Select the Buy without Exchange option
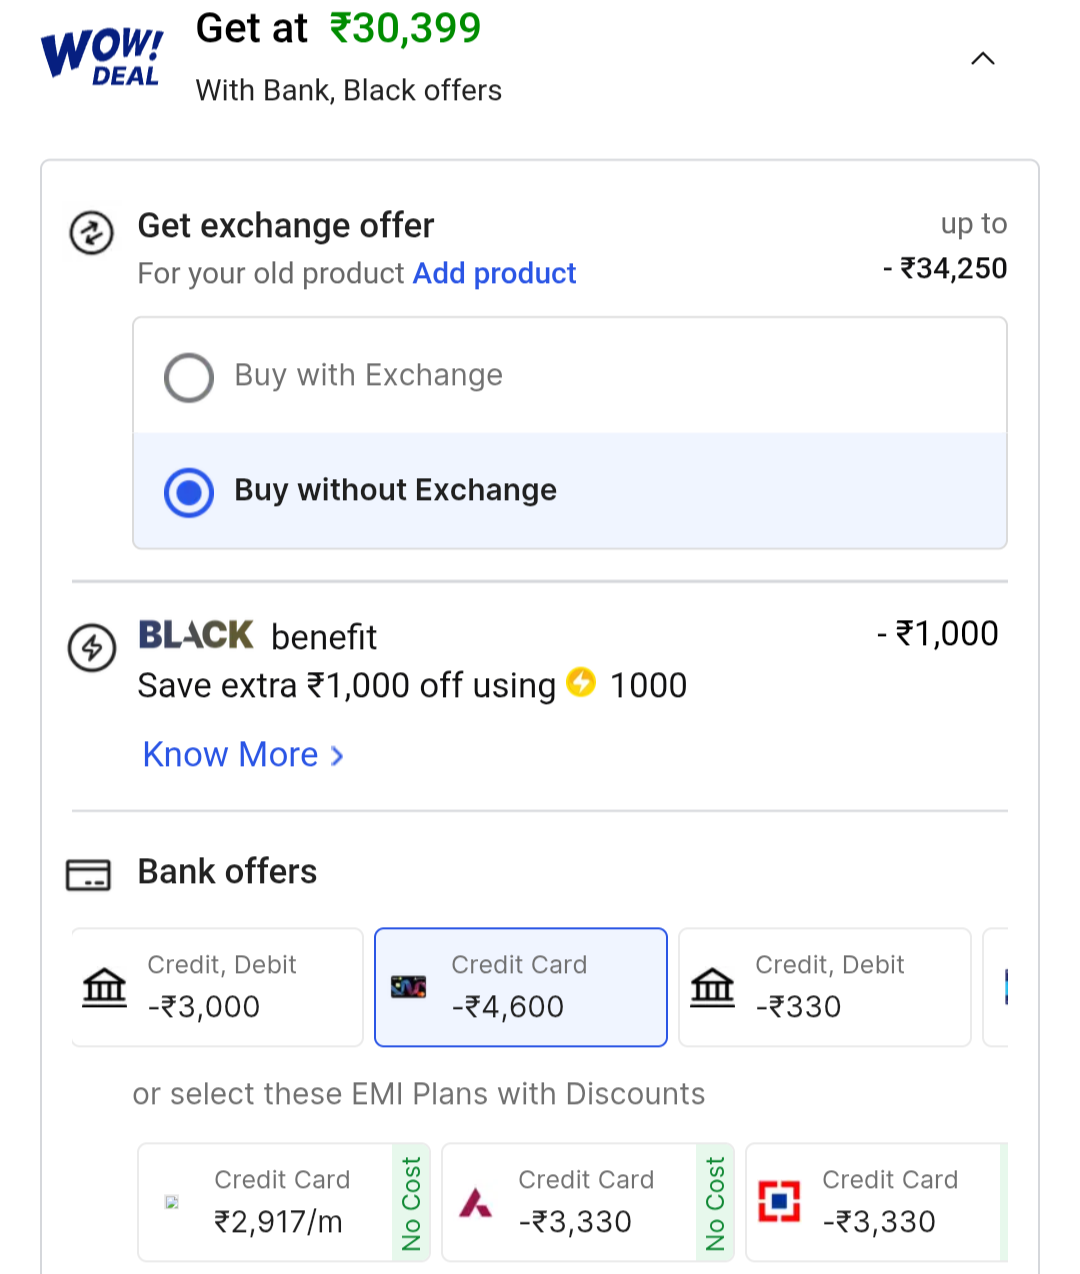Image resolution: width=1080 pixels, height=1274 pixels. (x=189, y=492)
